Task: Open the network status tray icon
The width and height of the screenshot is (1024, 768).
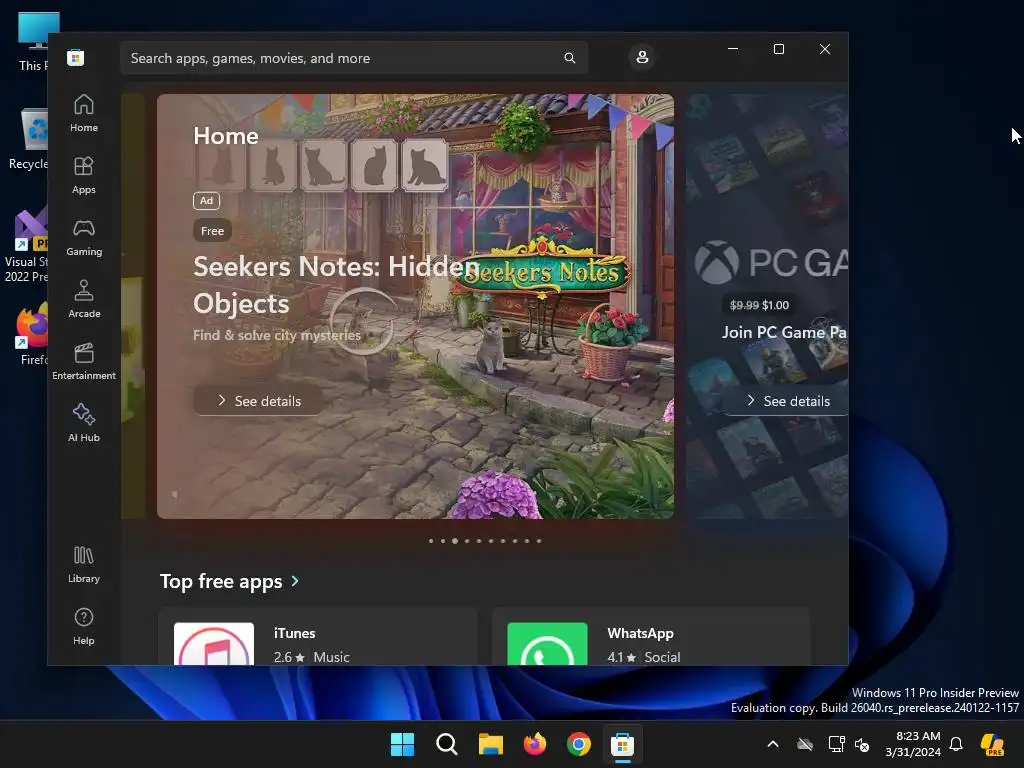Action: click(x=836, y=744)
